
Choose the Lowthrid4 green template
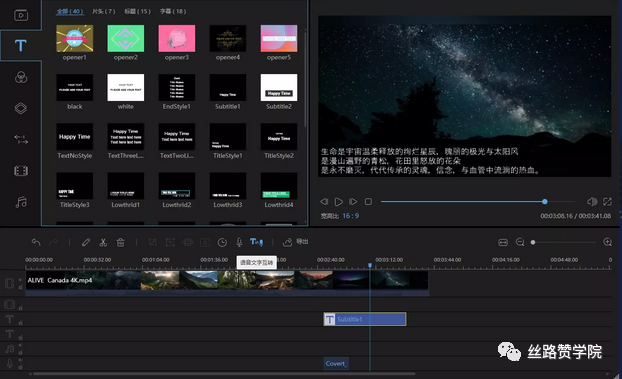pos(279,186)
